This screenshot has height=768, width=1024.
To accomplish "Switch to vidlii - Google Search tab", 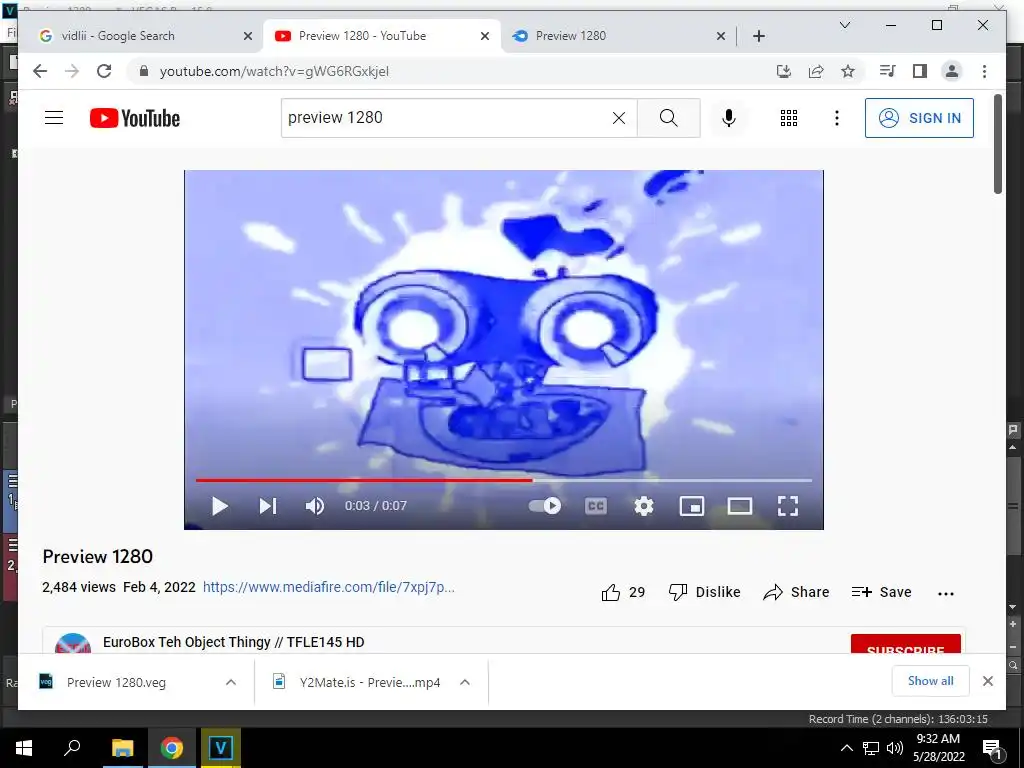I will [140, 36].
